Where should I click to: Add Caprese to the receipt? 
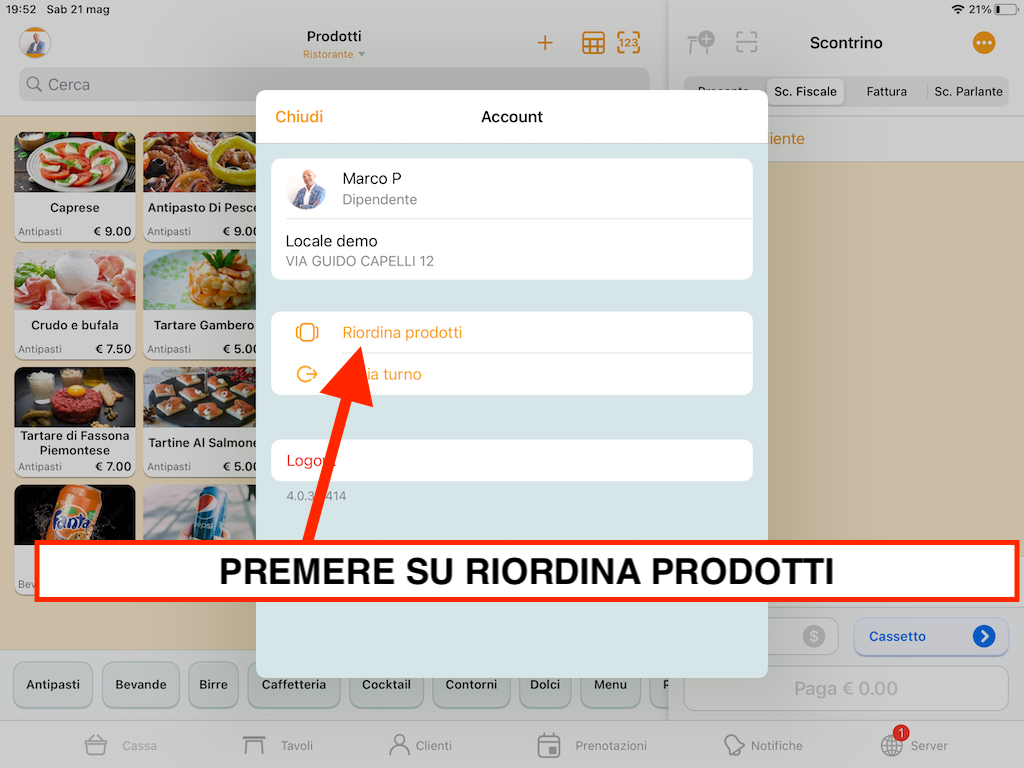(75, 187)
